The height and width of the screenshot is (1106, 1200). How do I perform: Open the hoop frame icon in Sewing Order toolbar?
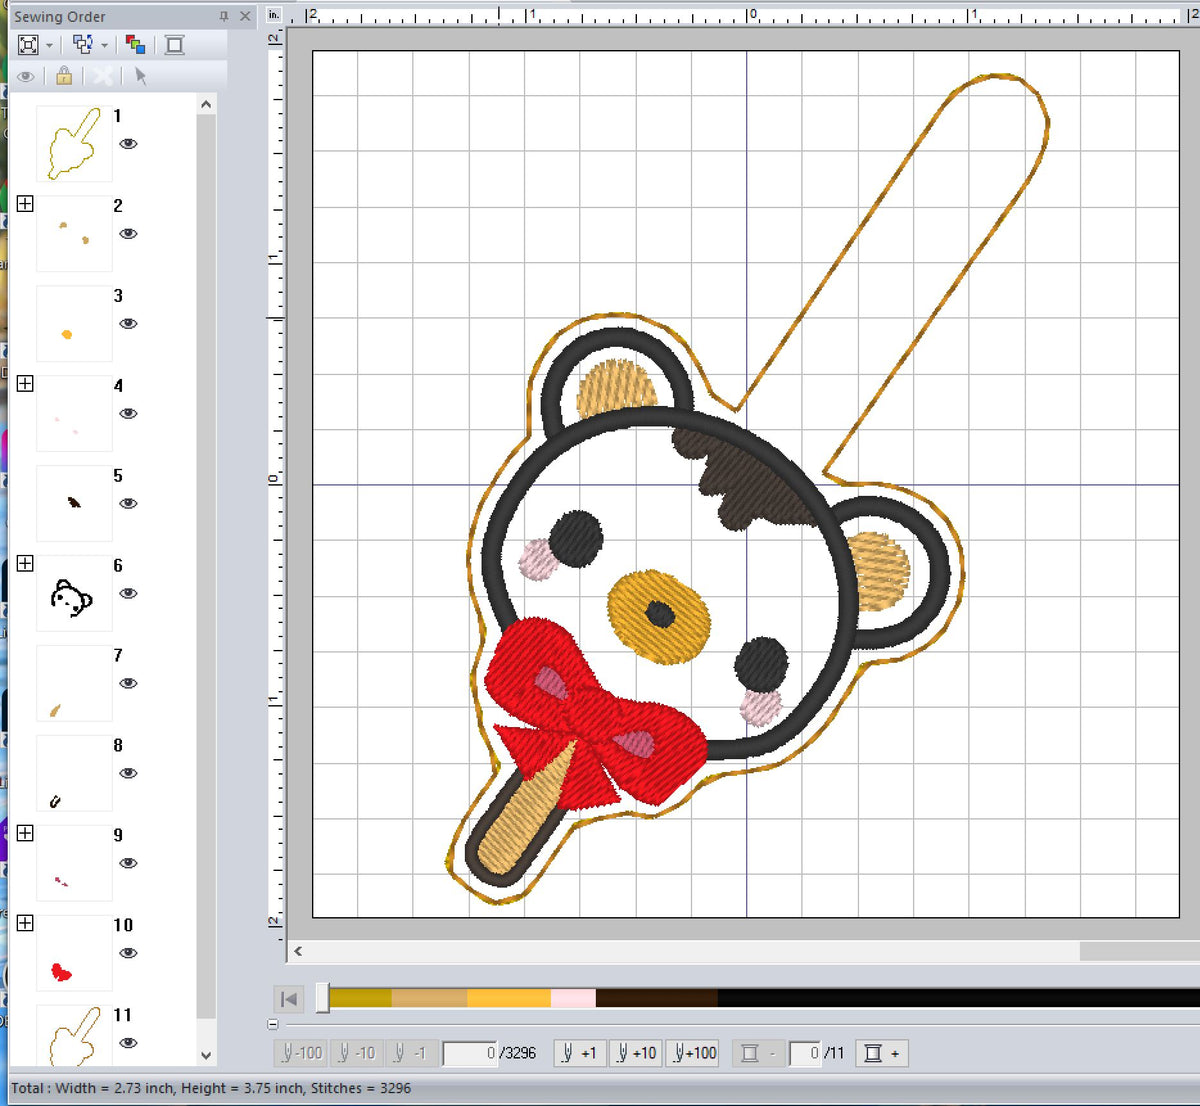click(x=175, y=44)
